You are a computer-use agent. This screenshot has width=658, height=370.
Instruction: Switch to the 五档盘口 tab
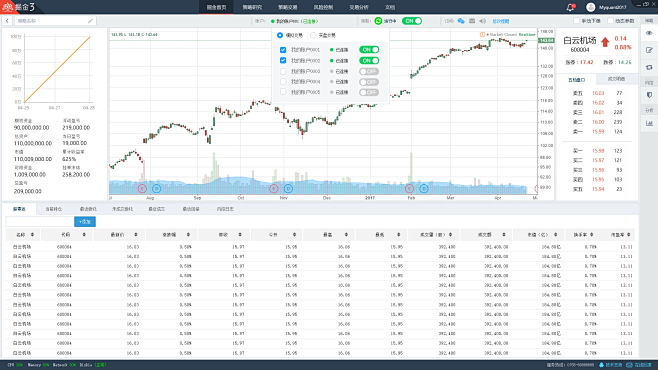tap(576, 80)
